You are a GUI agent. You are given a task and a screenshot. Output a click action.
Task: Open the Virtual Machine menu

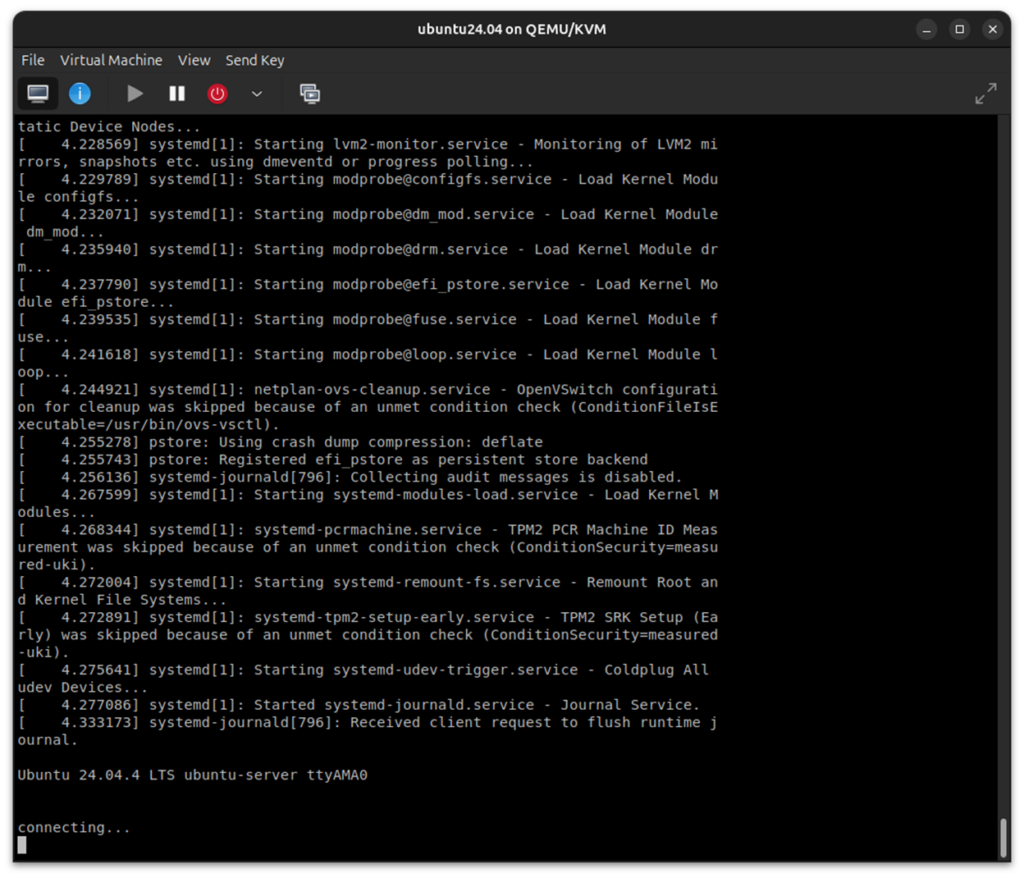click(111, 60)
